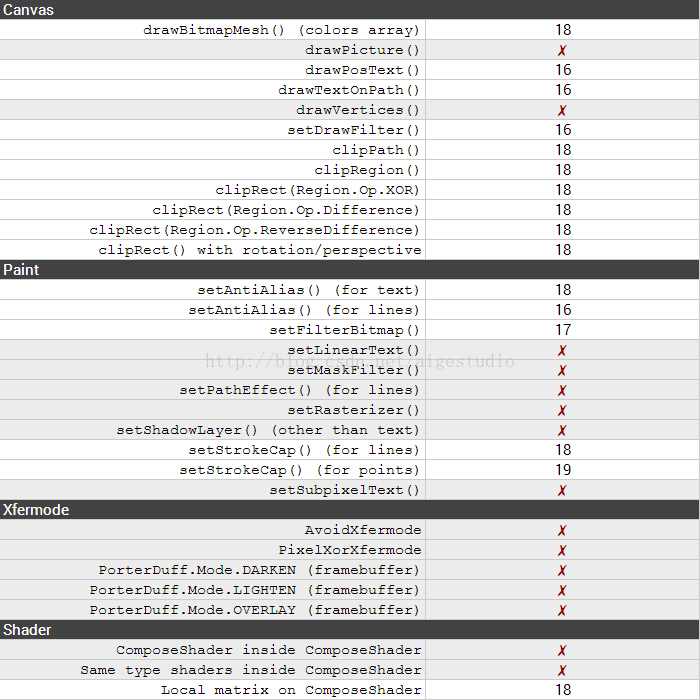Select the clipRegion() label

click(x=367, y=170)
